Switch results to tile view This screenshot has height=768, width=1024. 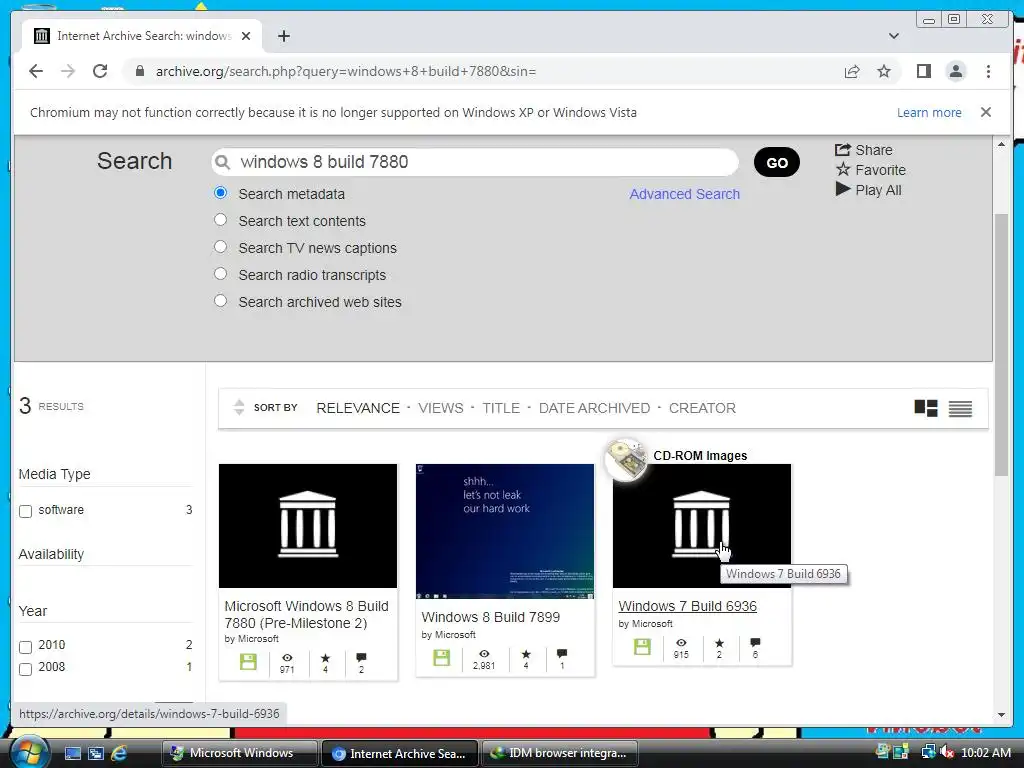click(925, 408)
